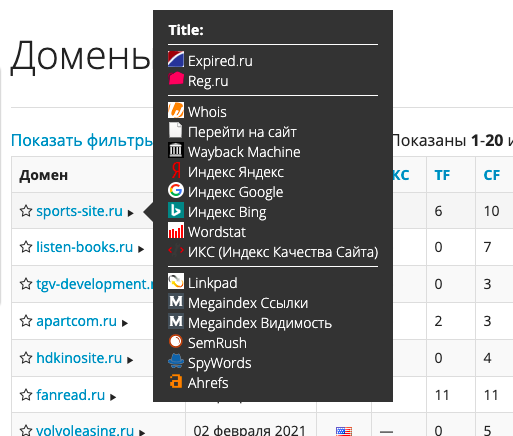Open the listen-books.ru link
The width and height of the screenshot is (513, 436).
pyautogui.click(x=85, y=247)
